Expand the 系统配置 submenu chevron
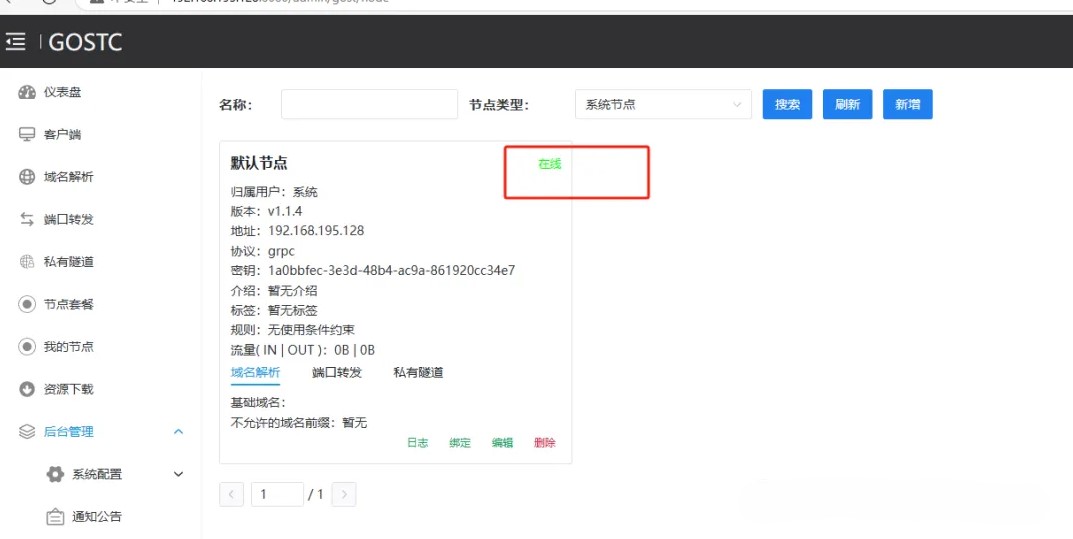The image size is (1073, 539). point(179,474)
